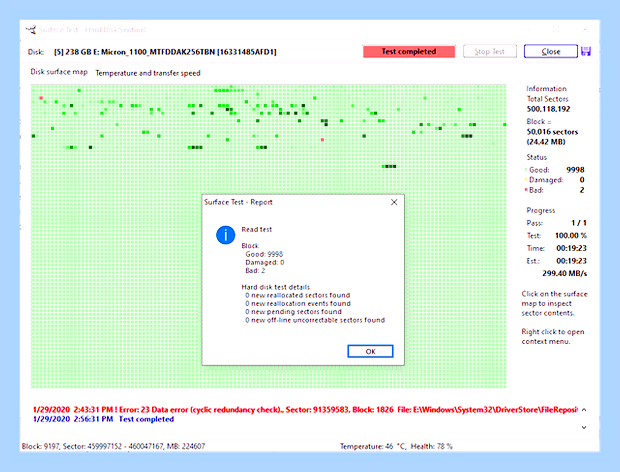Click the blue save icon near Close
620x472 pixels.
(586, 51)
